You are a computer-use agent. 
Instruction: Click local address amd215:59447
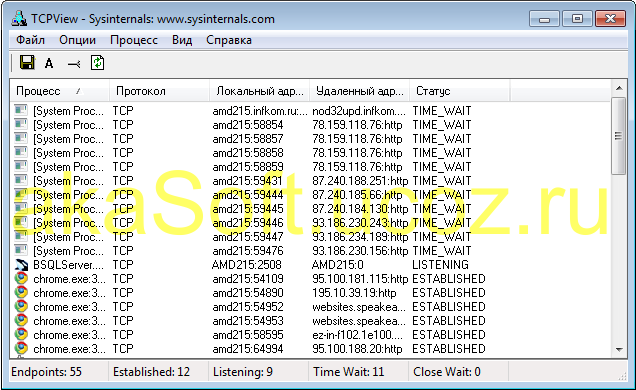[248, 237]
